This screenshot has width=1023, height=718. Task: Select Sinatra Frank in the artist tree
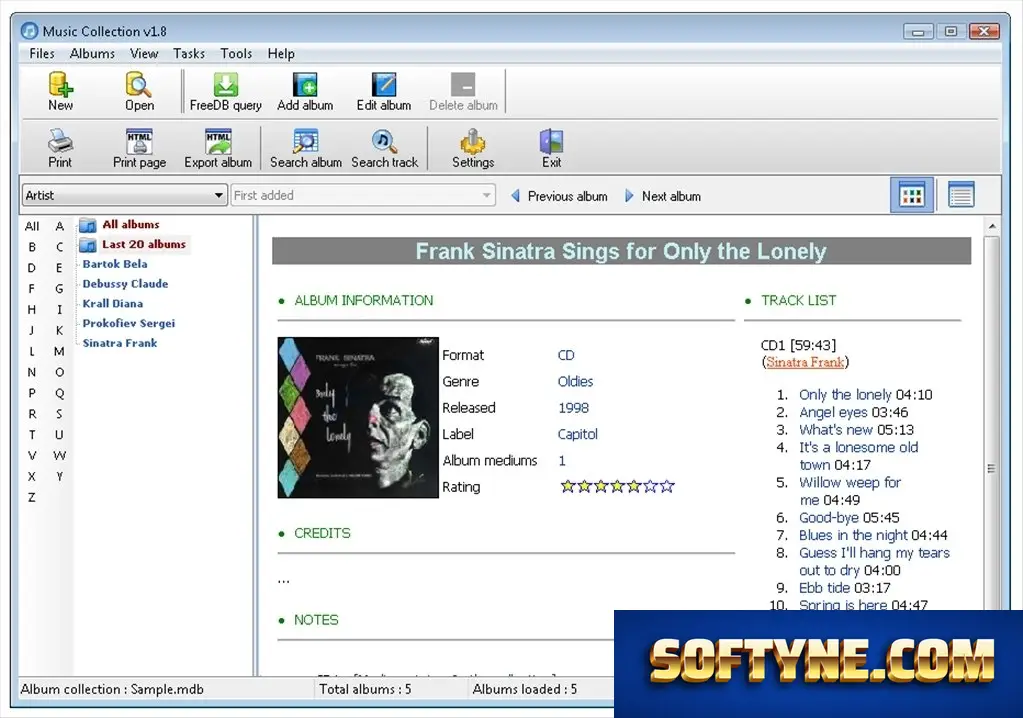[120, 343]
